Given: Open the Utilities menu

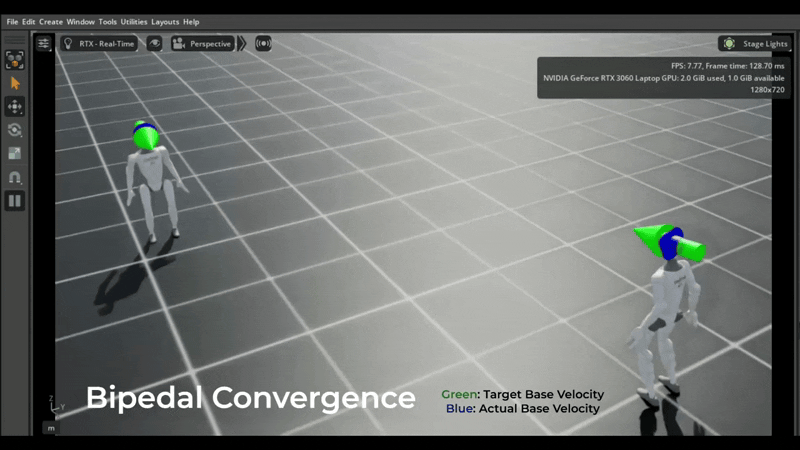Looking at the screenshot, I should 134,22.
